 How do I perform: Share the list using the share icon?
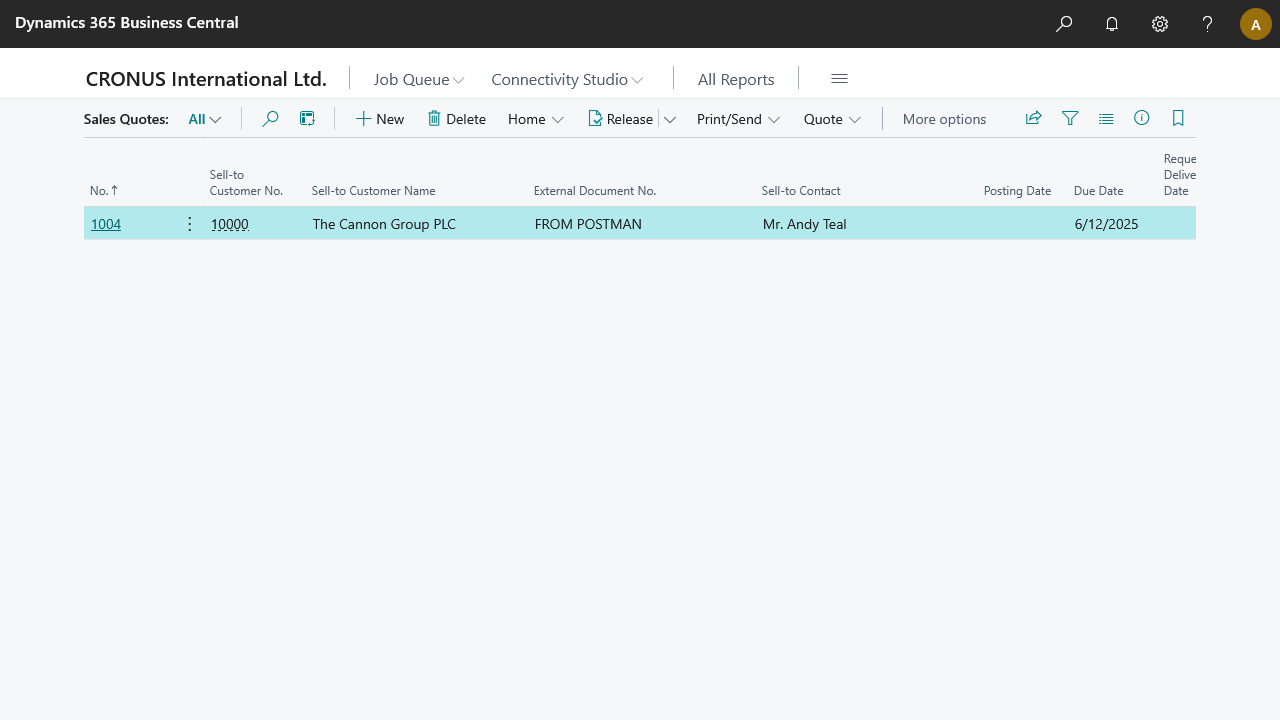click(x=1034, y=118)
